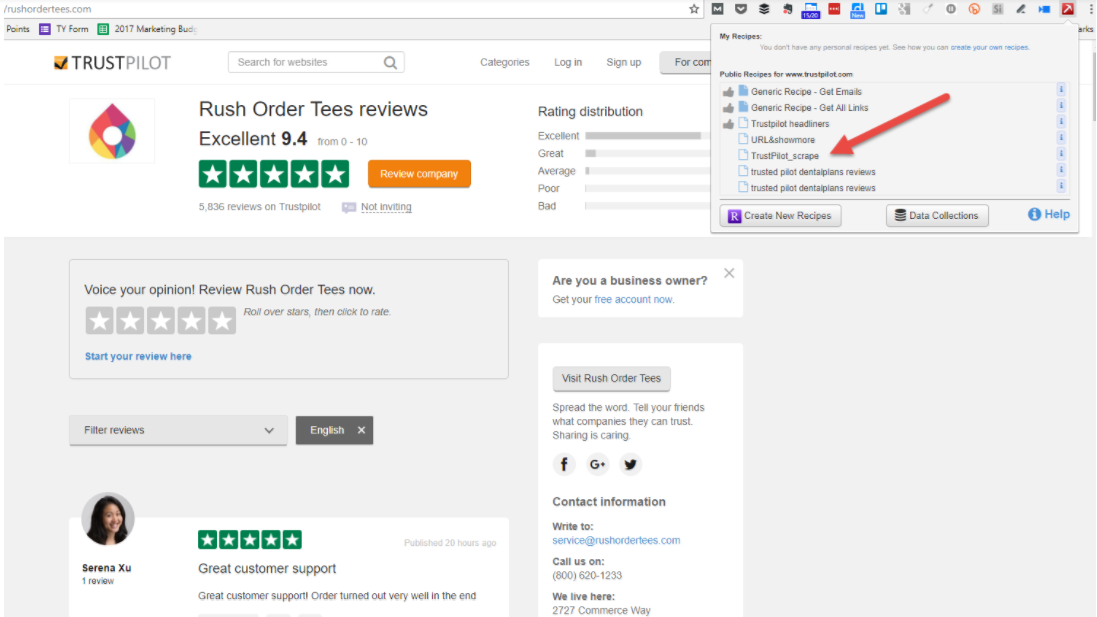Click the bookmark star in the address bar

click(694, 9)
